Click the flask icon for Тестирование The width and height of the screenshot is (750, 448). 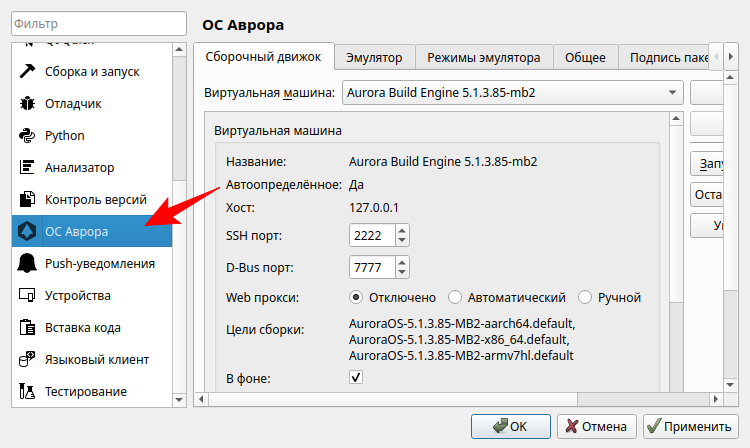27,392
